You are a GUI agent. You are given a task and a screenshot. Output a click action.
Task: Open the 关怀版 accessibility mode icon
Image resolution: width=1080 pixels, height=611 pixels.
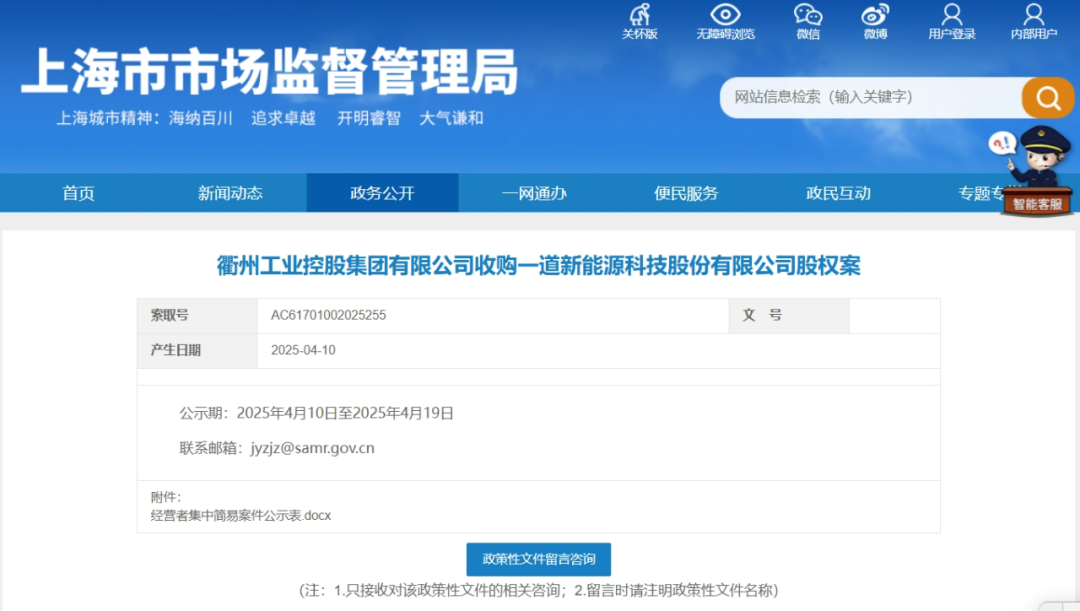(640, 21)
